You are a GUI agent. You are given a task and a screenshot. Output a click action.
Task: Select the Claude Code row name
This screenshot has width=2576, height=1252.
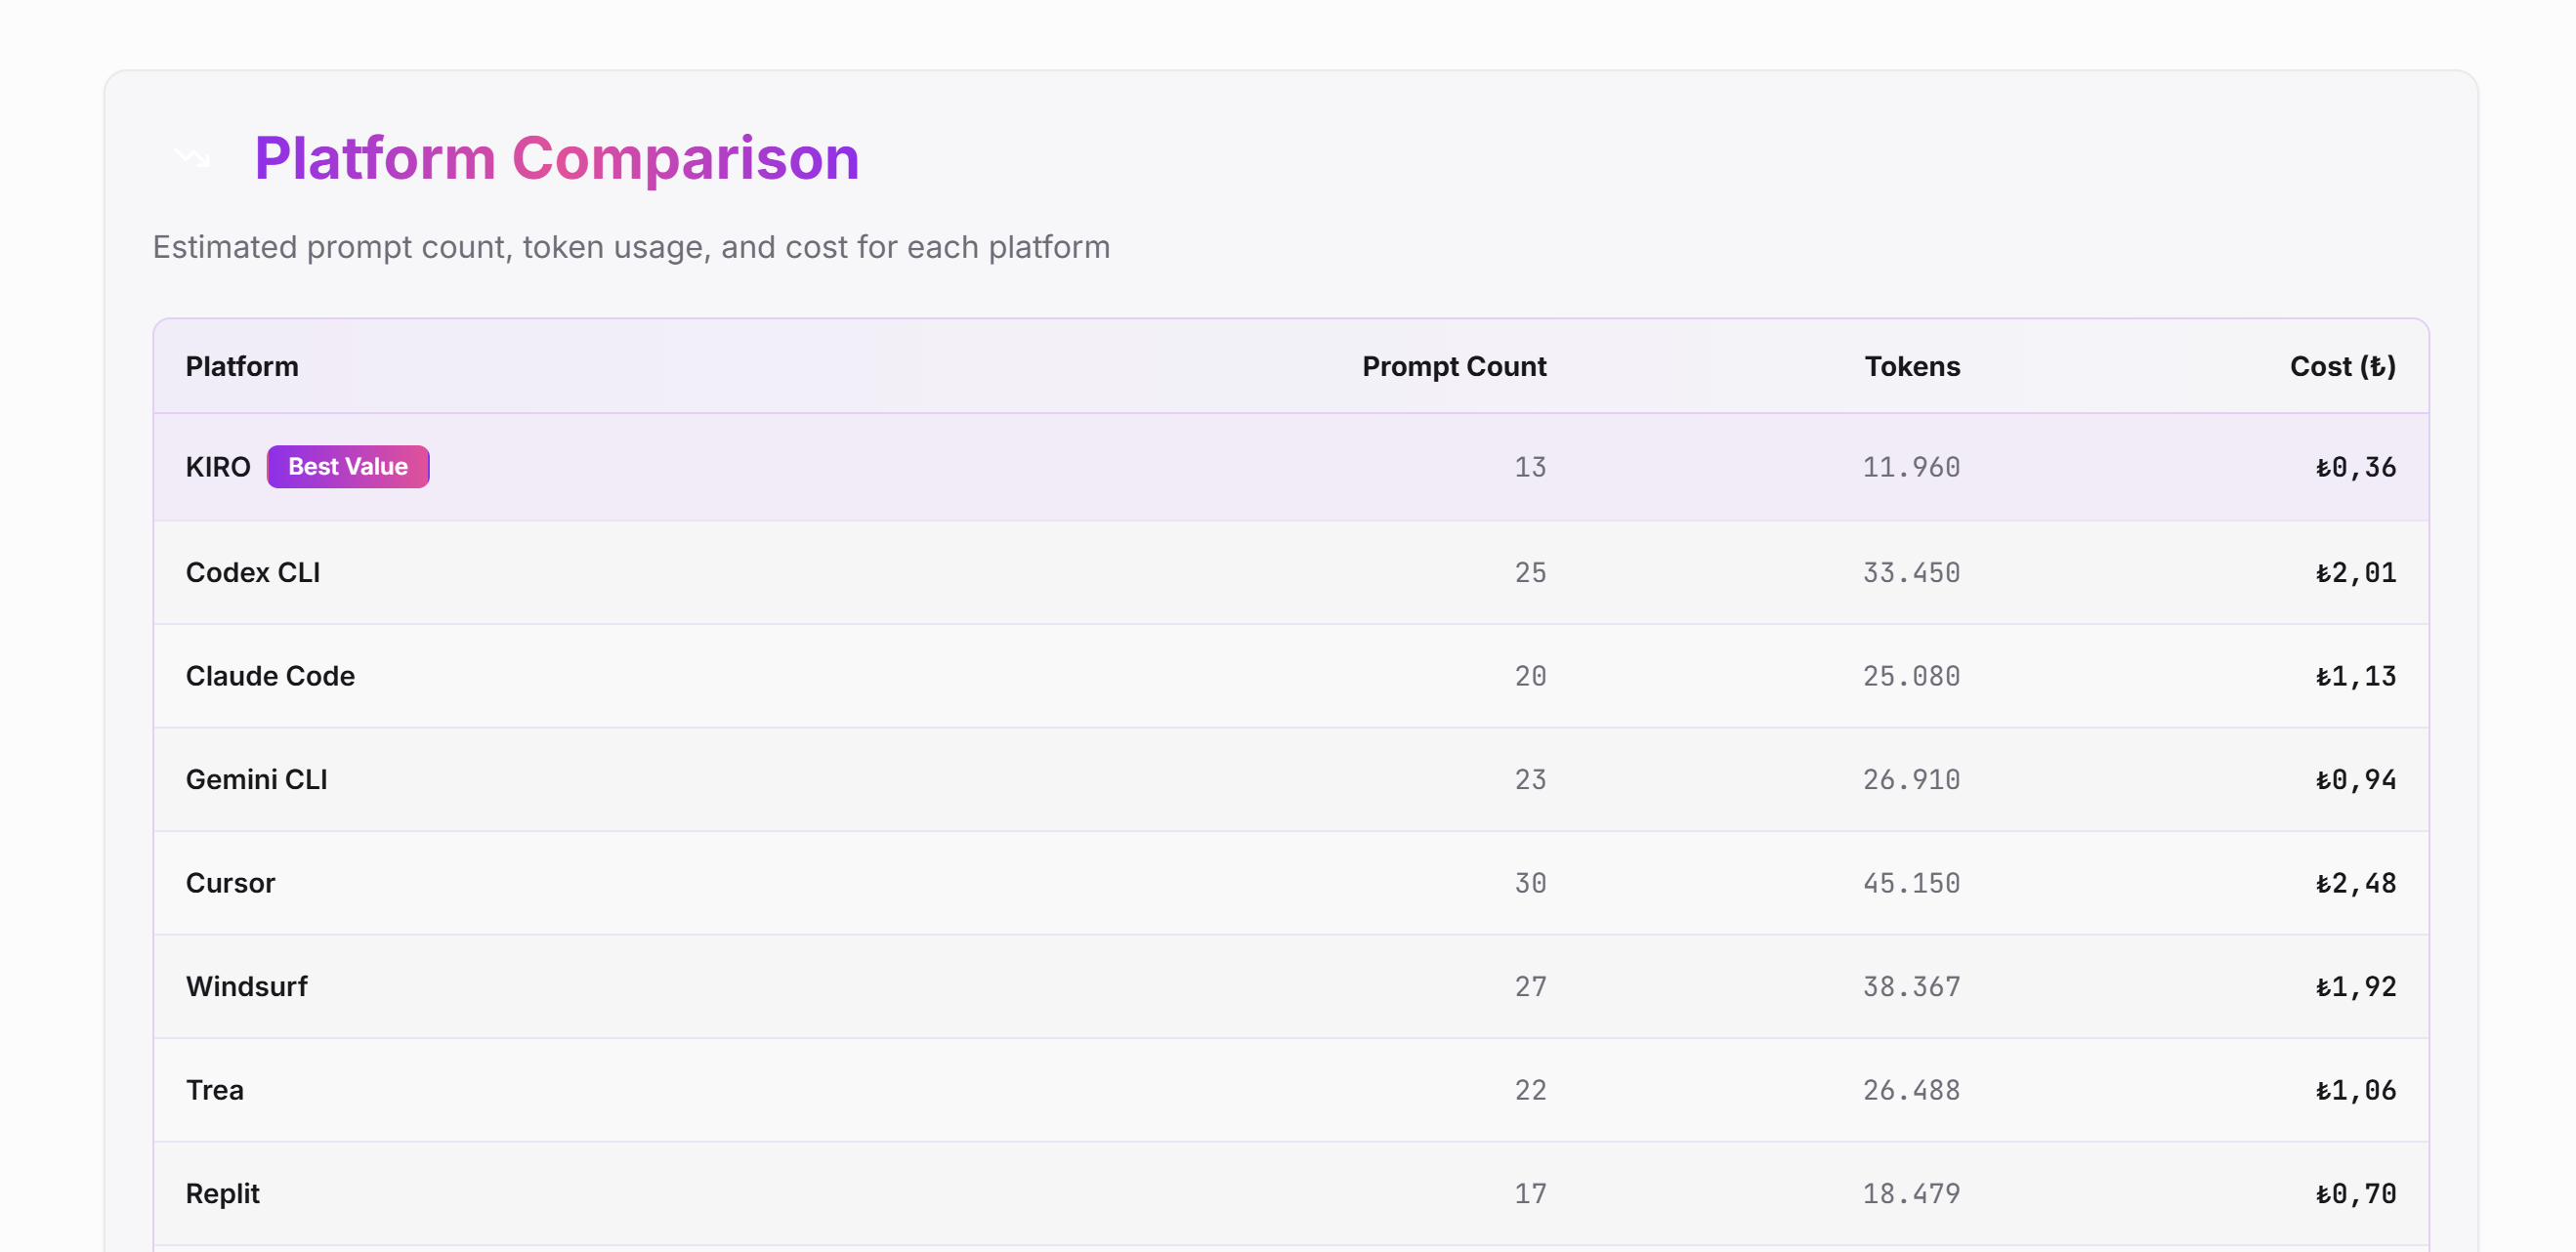pos(270,676)
